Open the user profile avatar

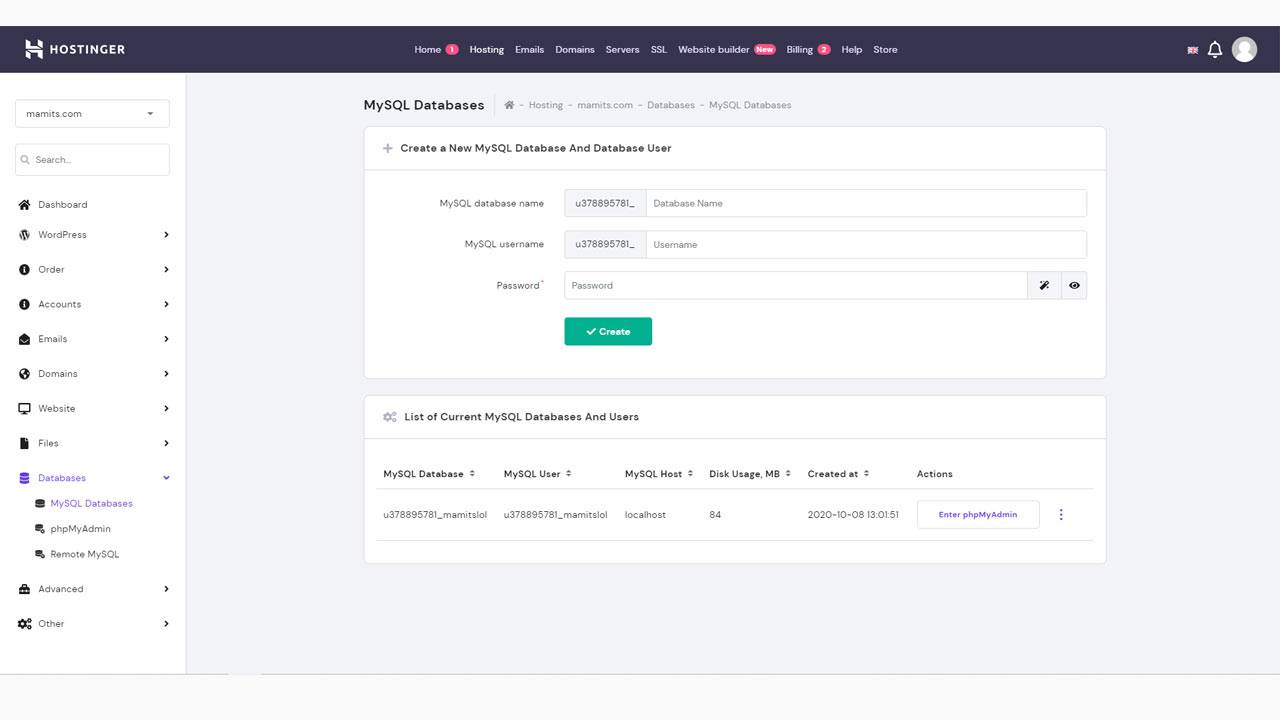1244,49
